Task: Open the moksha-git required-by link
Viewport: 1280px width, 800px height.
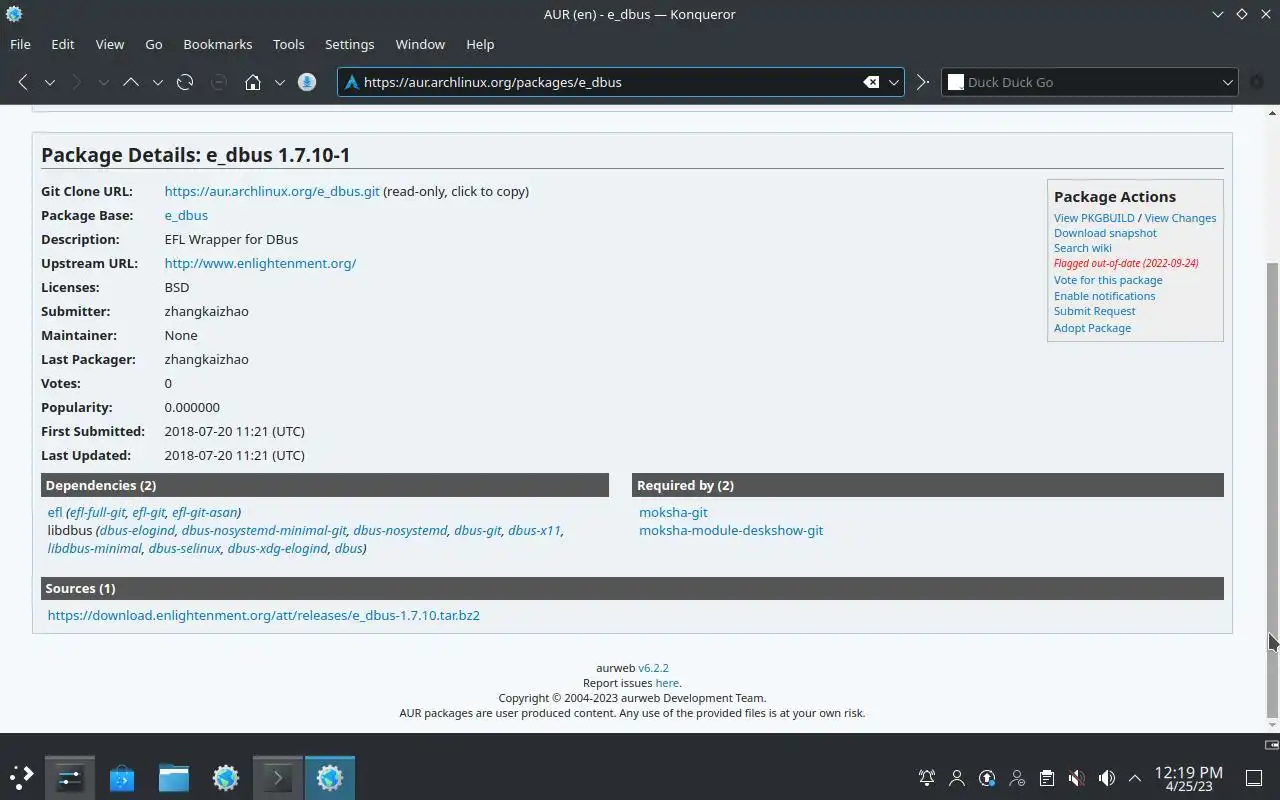Action: 673,512
